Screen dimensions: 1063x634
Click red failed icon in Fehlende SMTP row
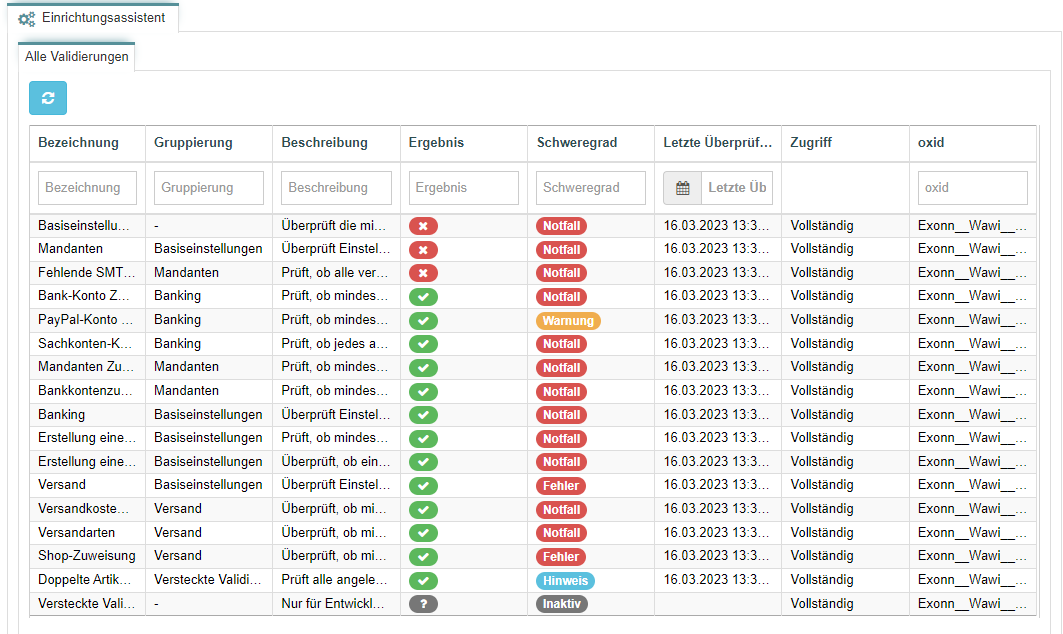click(423, 273)
